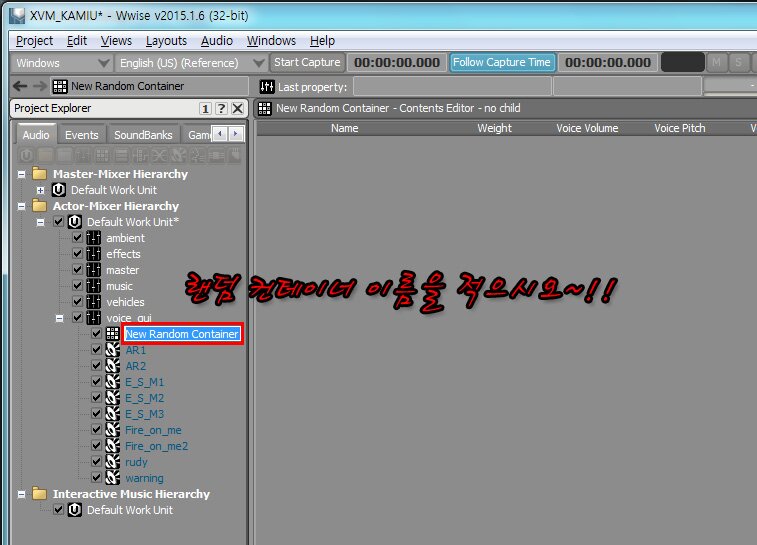Open the Windows platform dropdown
The image size is (757, 545).
click(62, 63)
